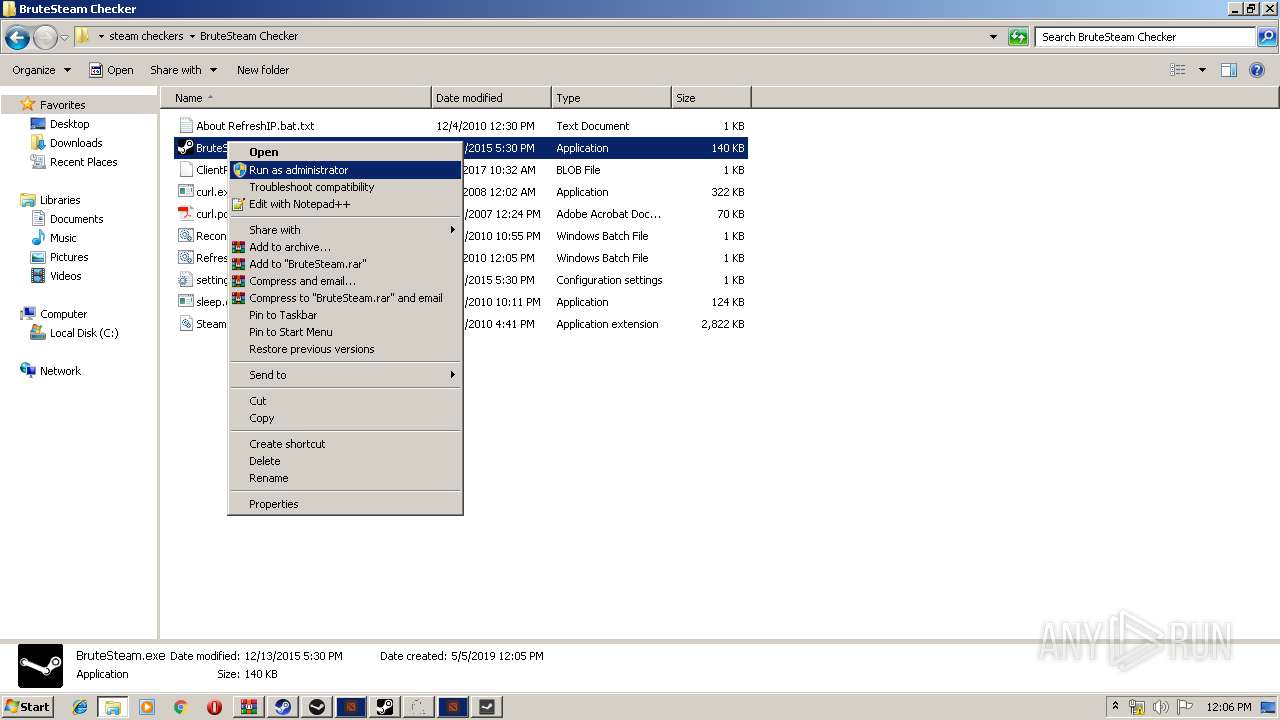1280x720 pixels.
Task: Expand the address bar history dropdown
Action: [993, 37]
